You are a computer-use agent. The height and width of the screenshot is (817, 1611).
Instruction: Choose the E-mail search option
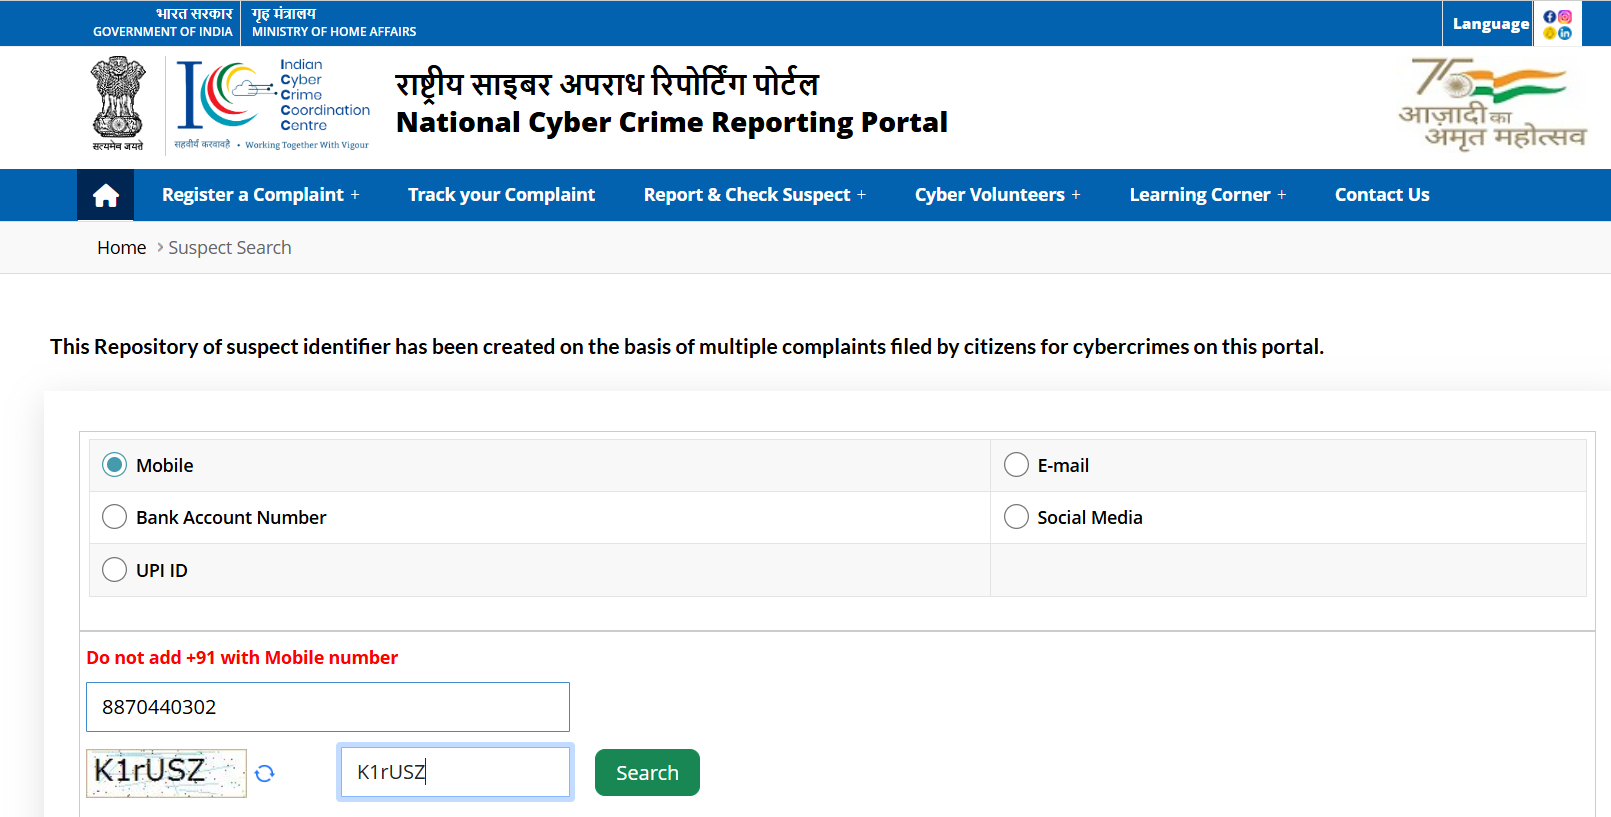(x=1016, y=465)
